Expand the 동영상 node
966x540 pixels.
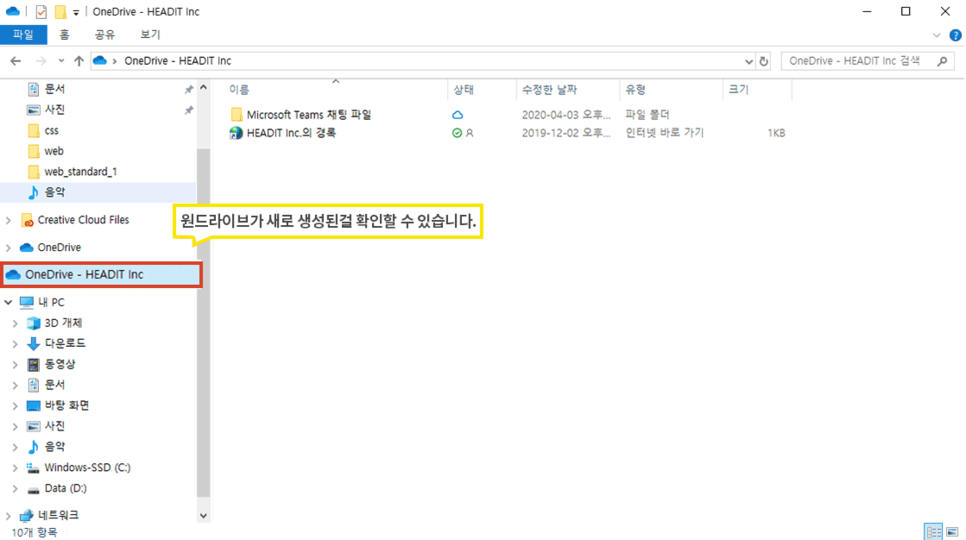click(15, 365)
